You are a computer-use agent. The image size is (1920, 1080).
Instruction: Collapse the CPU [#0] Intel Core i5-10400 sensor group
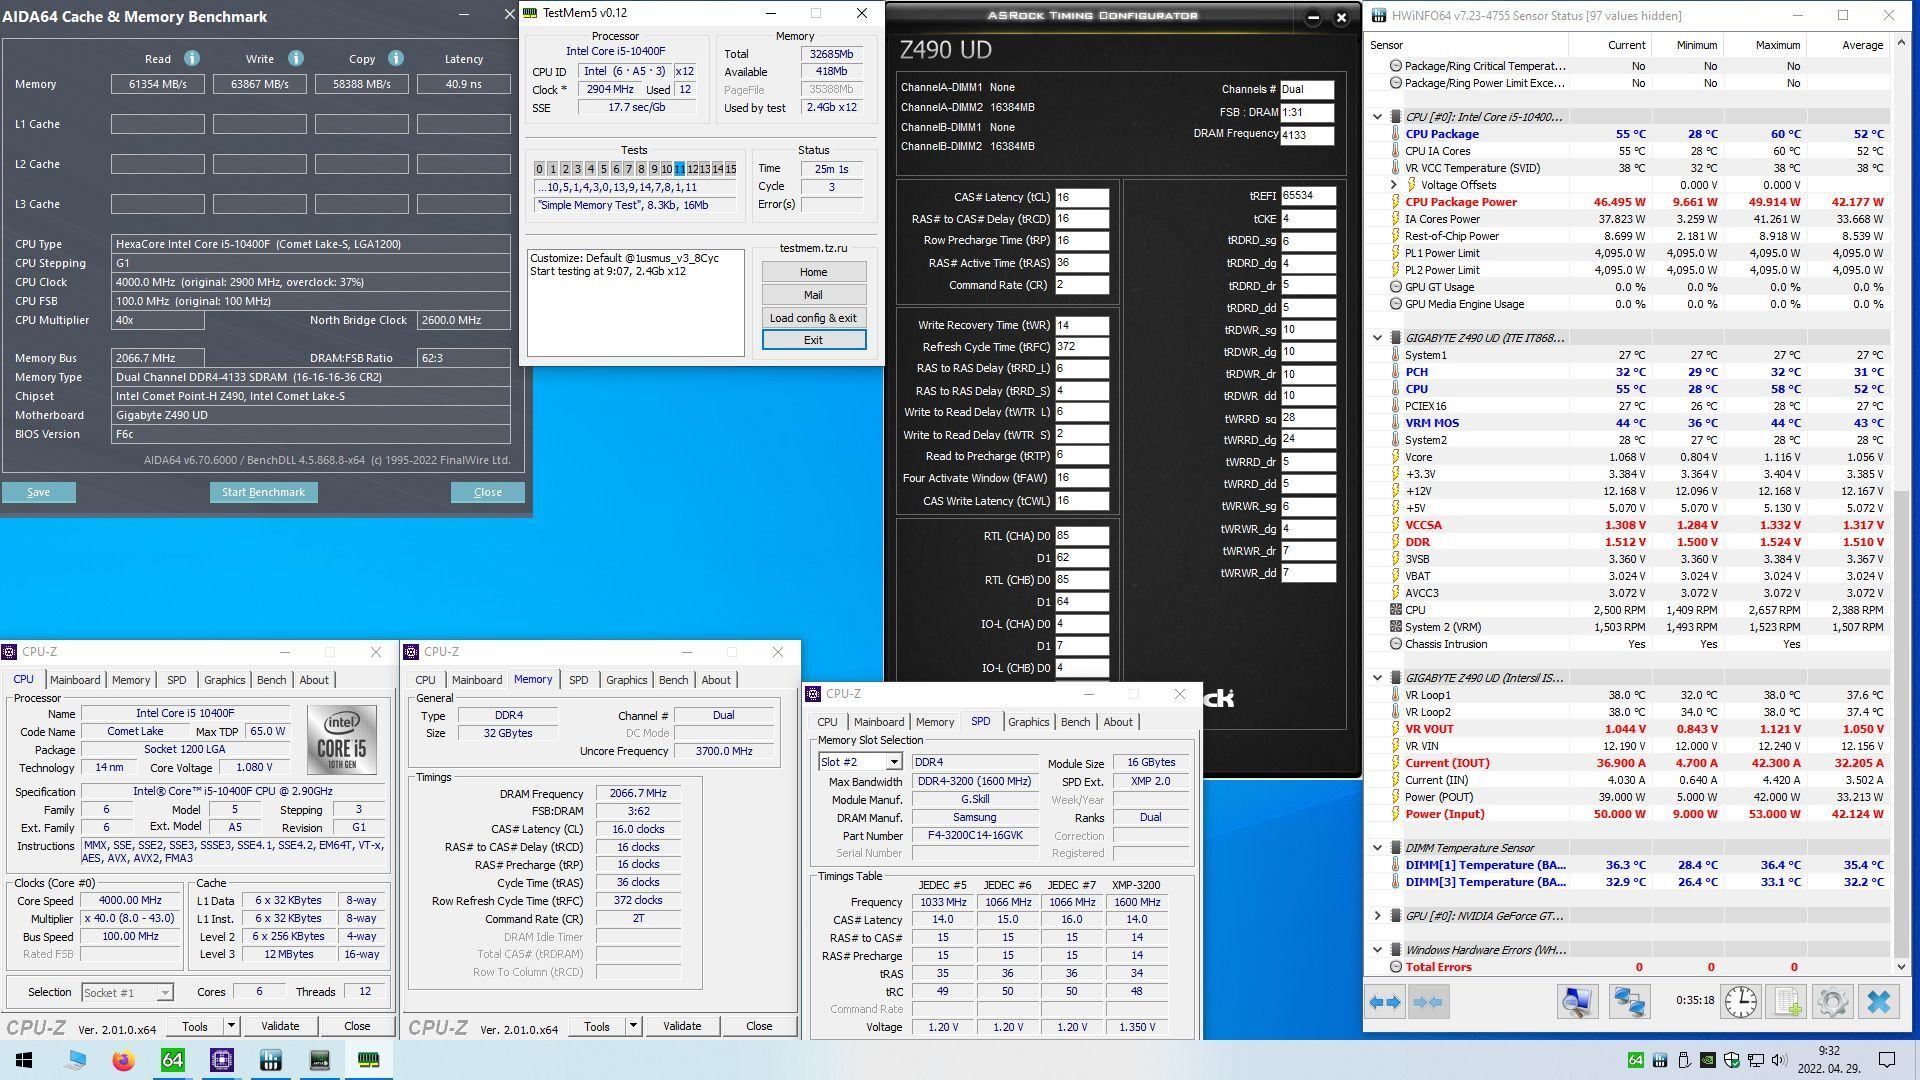tap(1378, 117)
